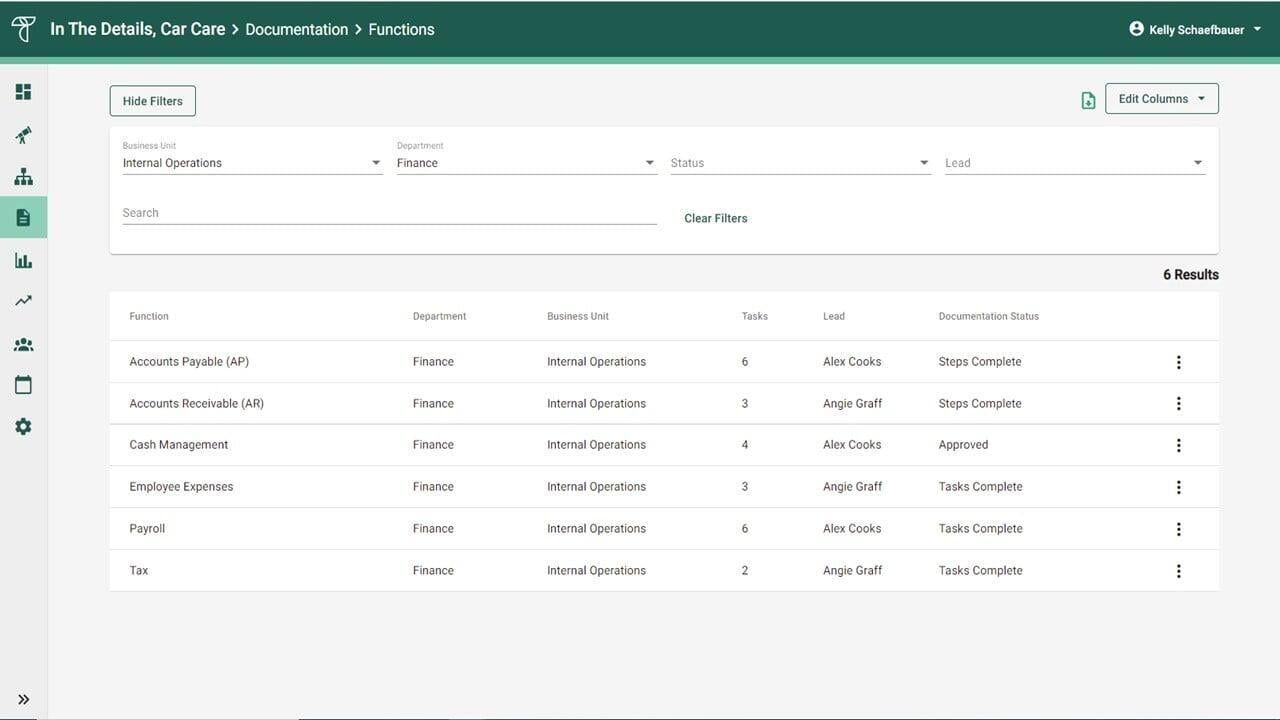
Task: Sort by the Business Unit column header
Action: point(577,316)
